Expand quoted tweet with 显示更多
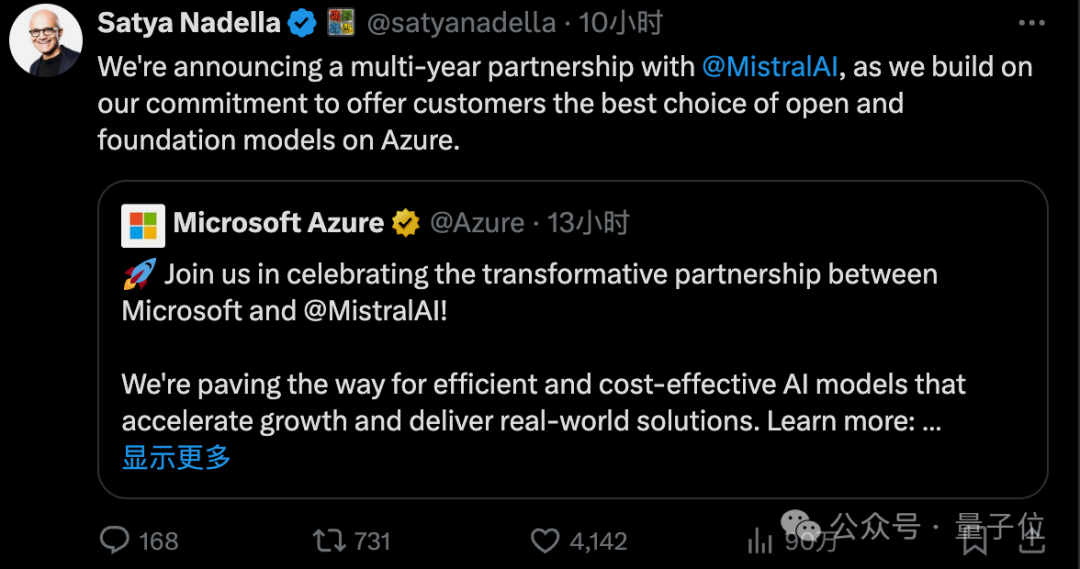 (176, 458)
